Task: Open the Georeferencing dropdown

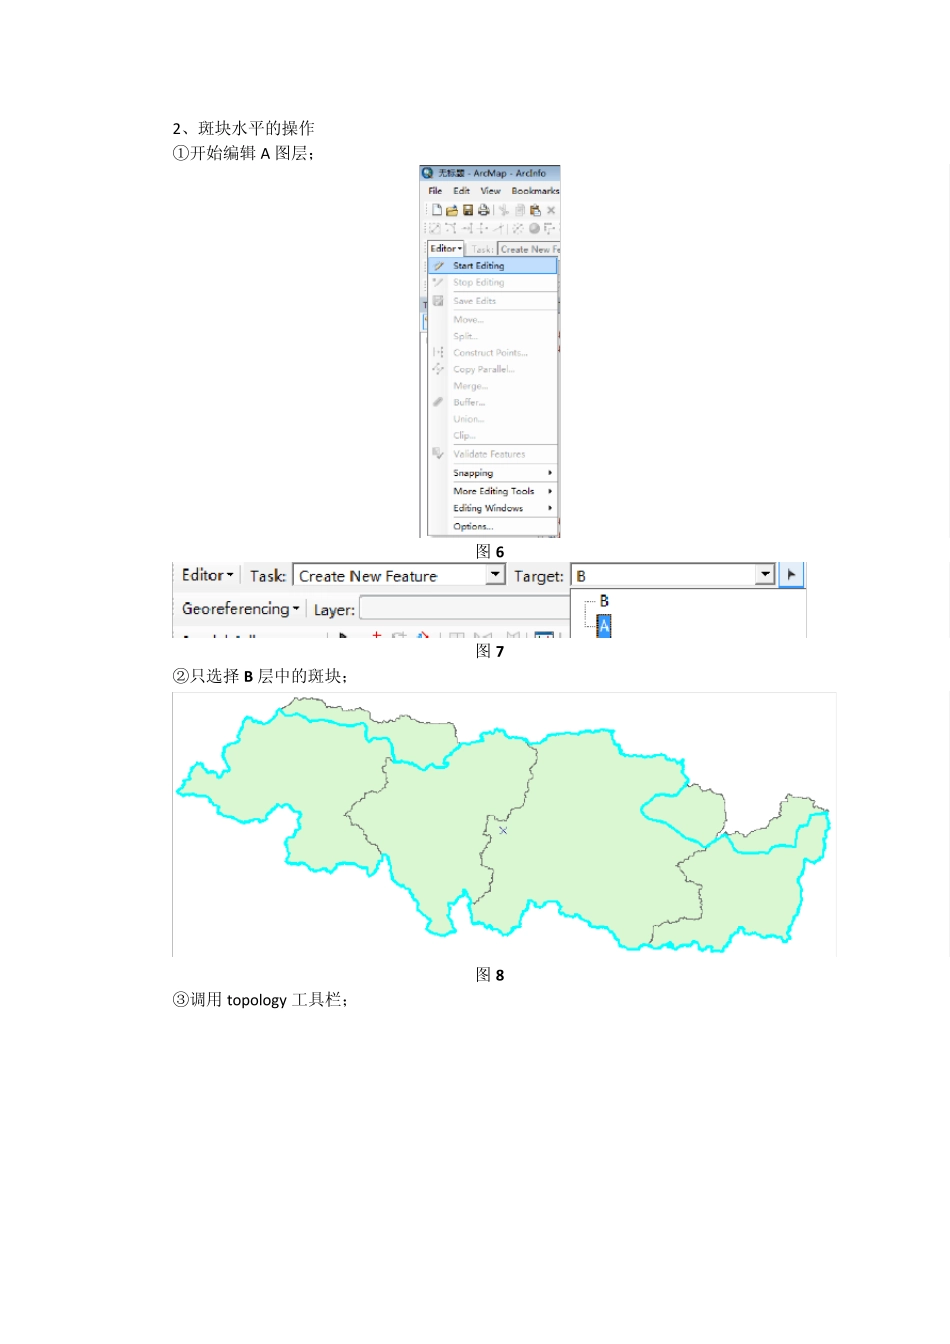Action: click(240, 608)
